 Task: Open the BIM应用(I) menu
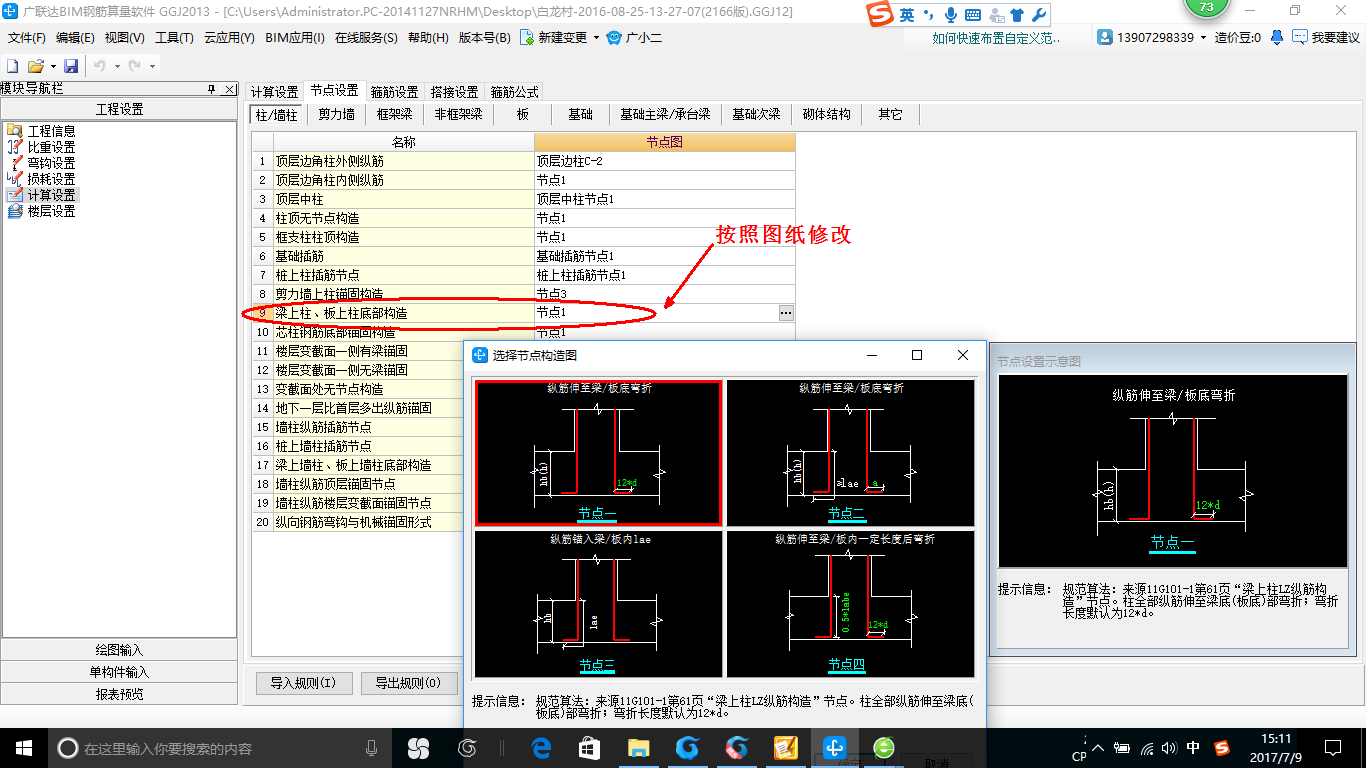(x=295, y=38)
